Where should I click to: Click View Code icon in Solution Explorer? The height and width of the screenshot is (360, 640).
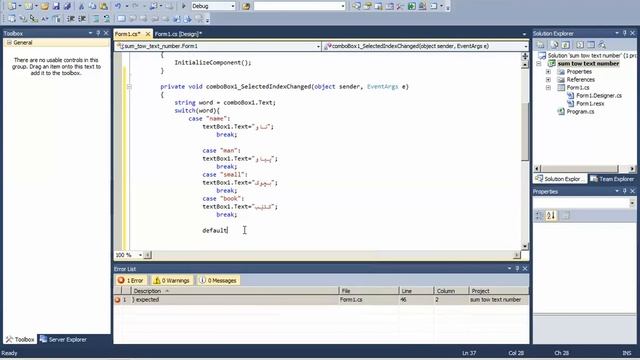click(x=580, y=44)
